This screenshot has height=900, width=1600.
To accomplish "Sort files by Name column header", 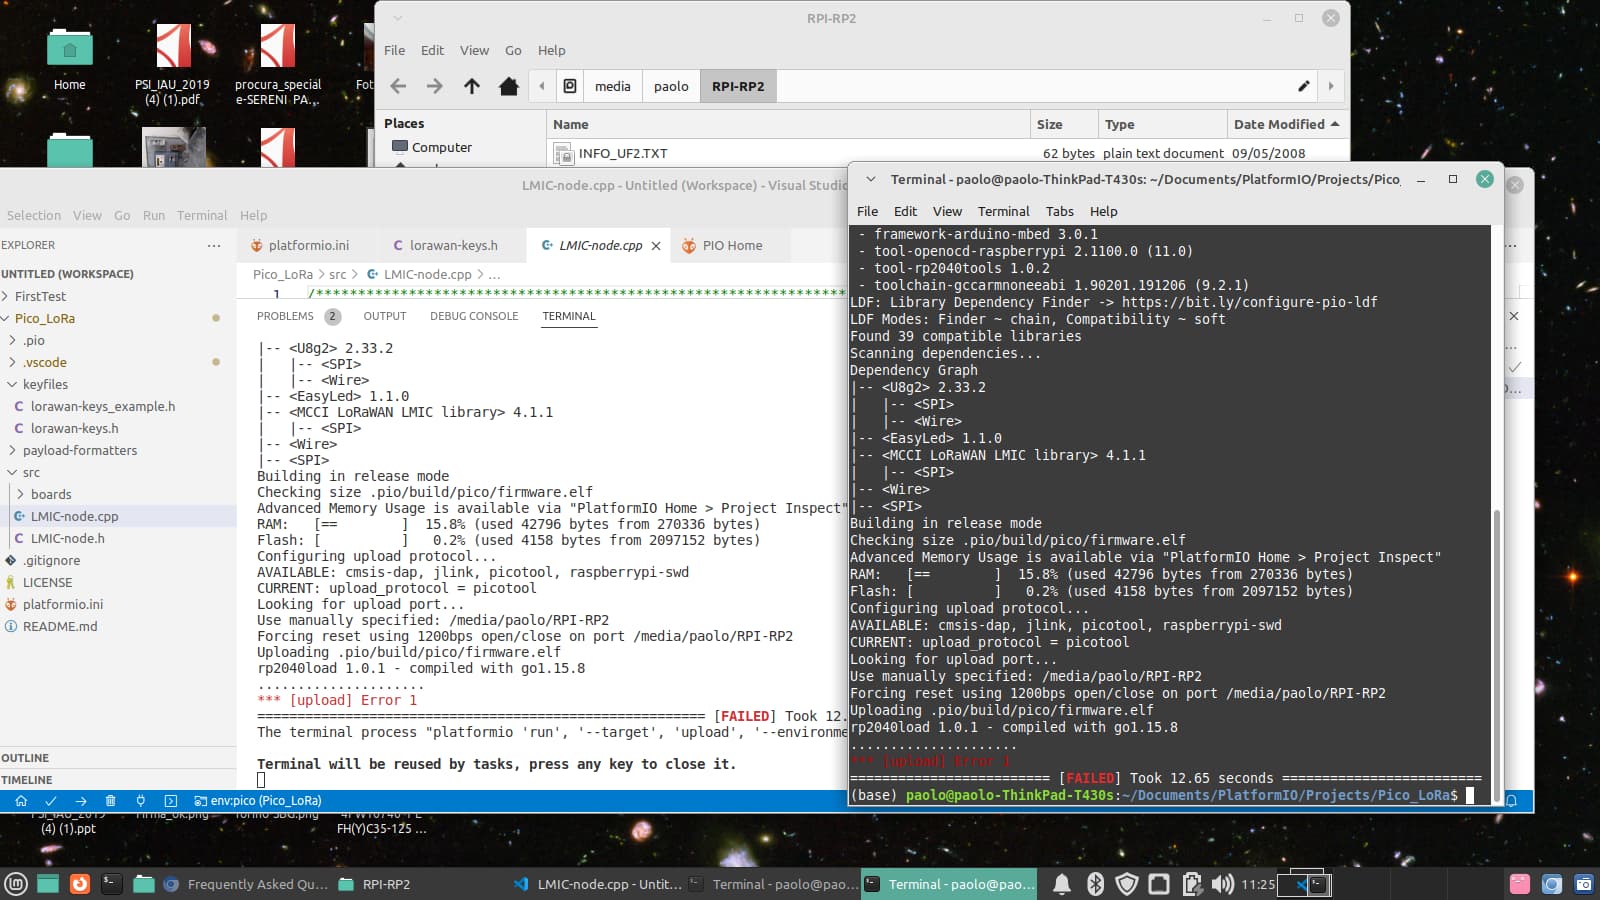I will pyautogui.click(x=789, y=124).
